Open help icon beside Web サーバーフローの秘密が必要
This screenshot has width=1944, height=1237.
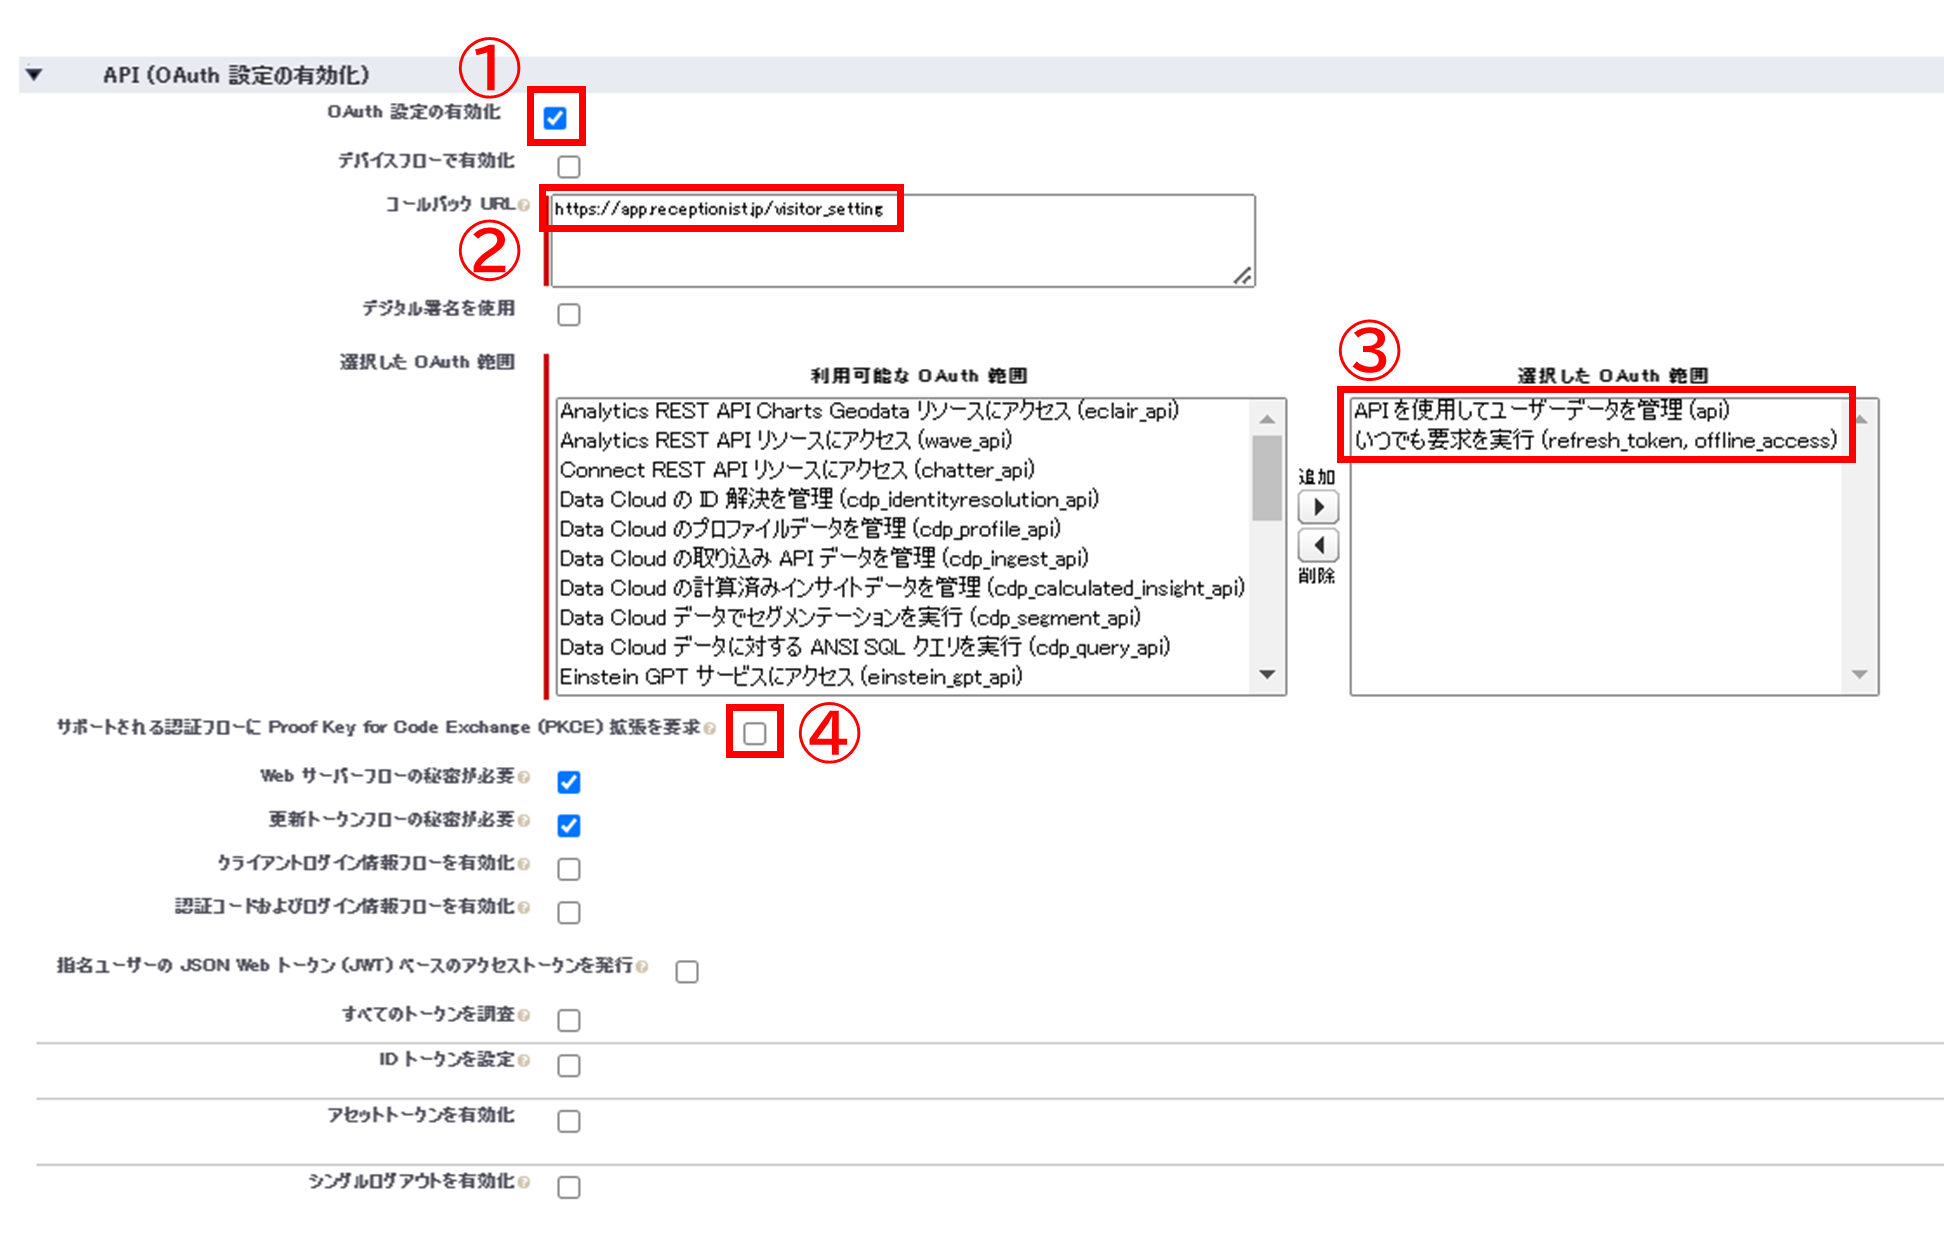click(524, 777)
